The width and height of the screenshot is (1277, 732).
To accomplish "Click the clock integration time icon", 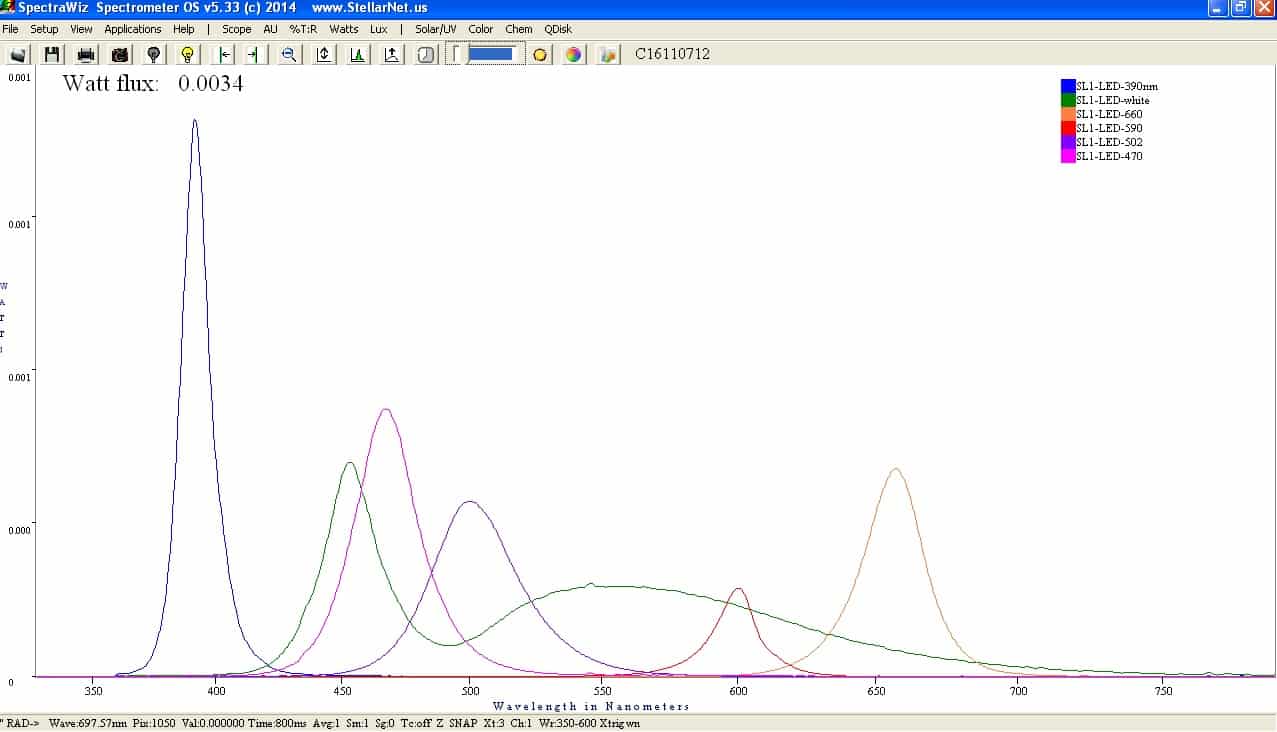I will coord(426,54).
